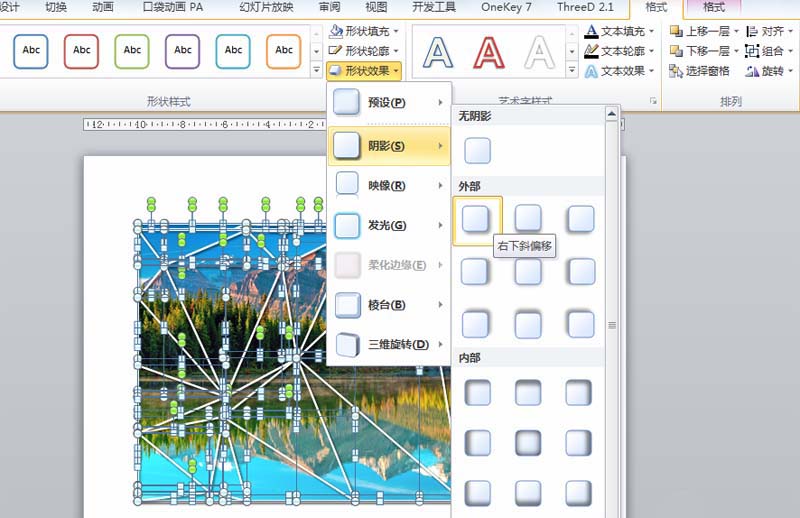This screenshot has height=518, width=800.
Task: Switch to the 动画 animations tab
Action: [103, 7]
